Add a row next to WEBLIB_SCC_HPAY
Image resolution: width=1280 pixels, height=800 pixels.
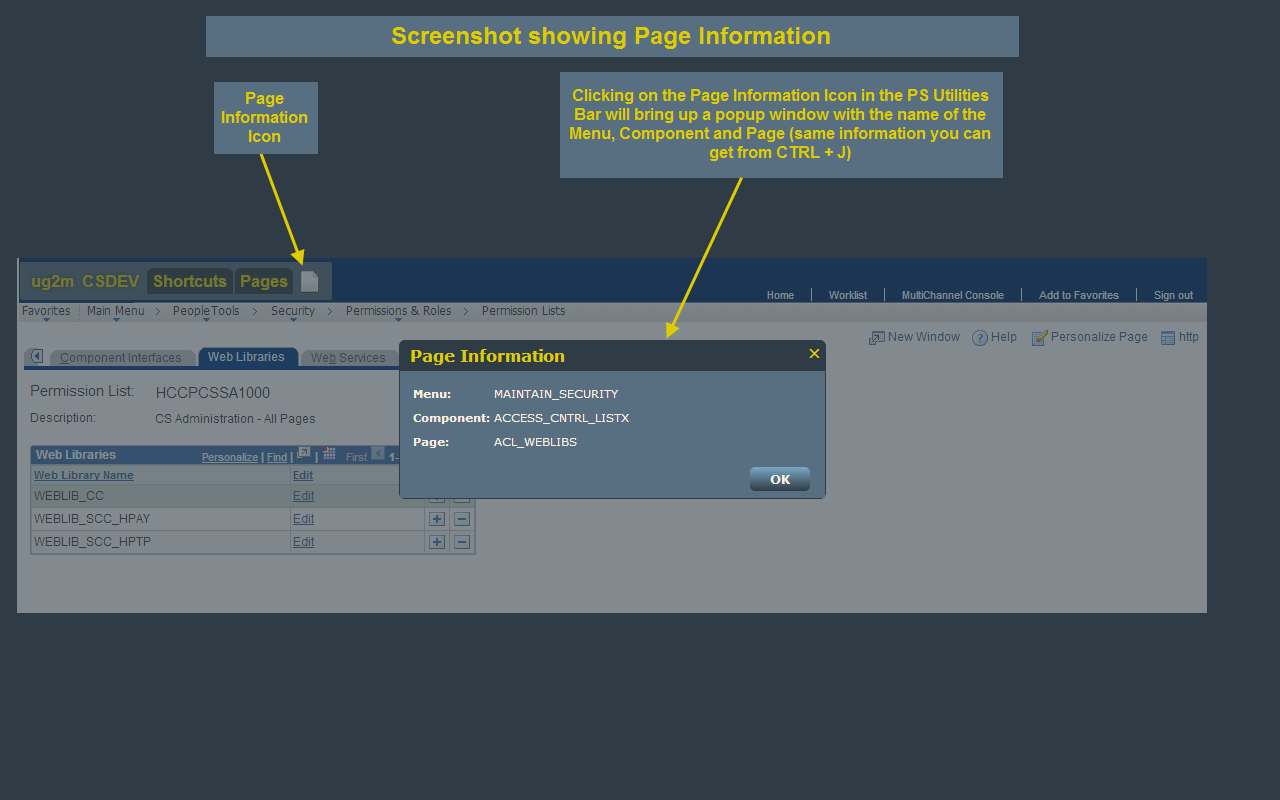[x=437, y=518]
